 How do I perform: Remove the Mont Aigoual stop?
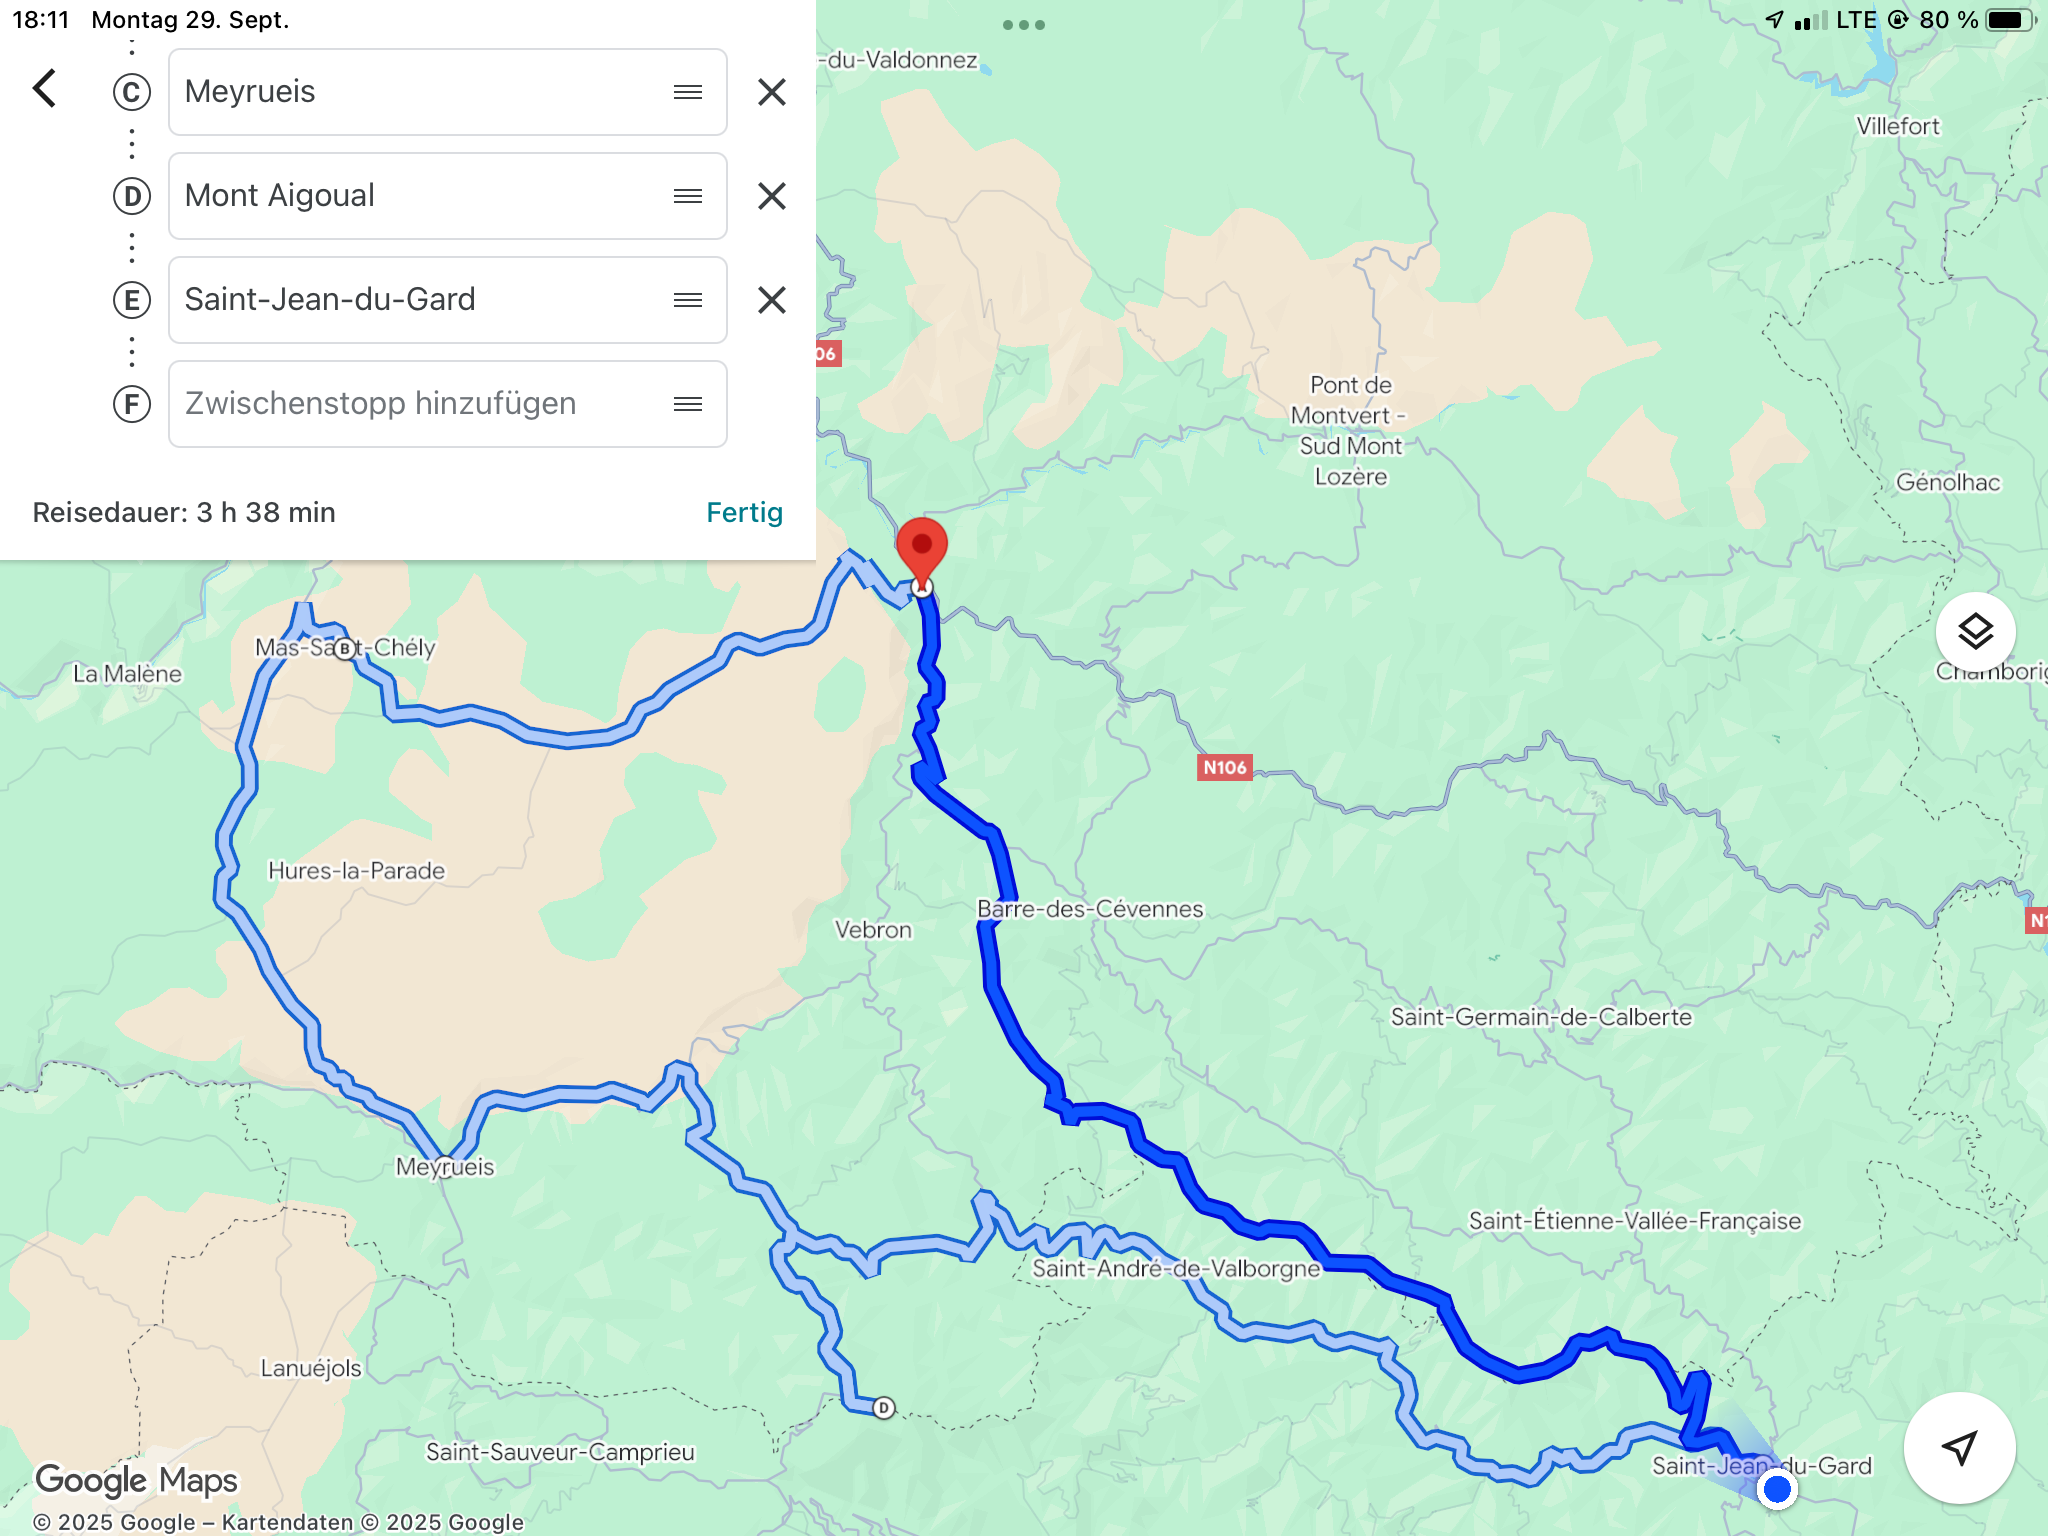click(771, 196)
